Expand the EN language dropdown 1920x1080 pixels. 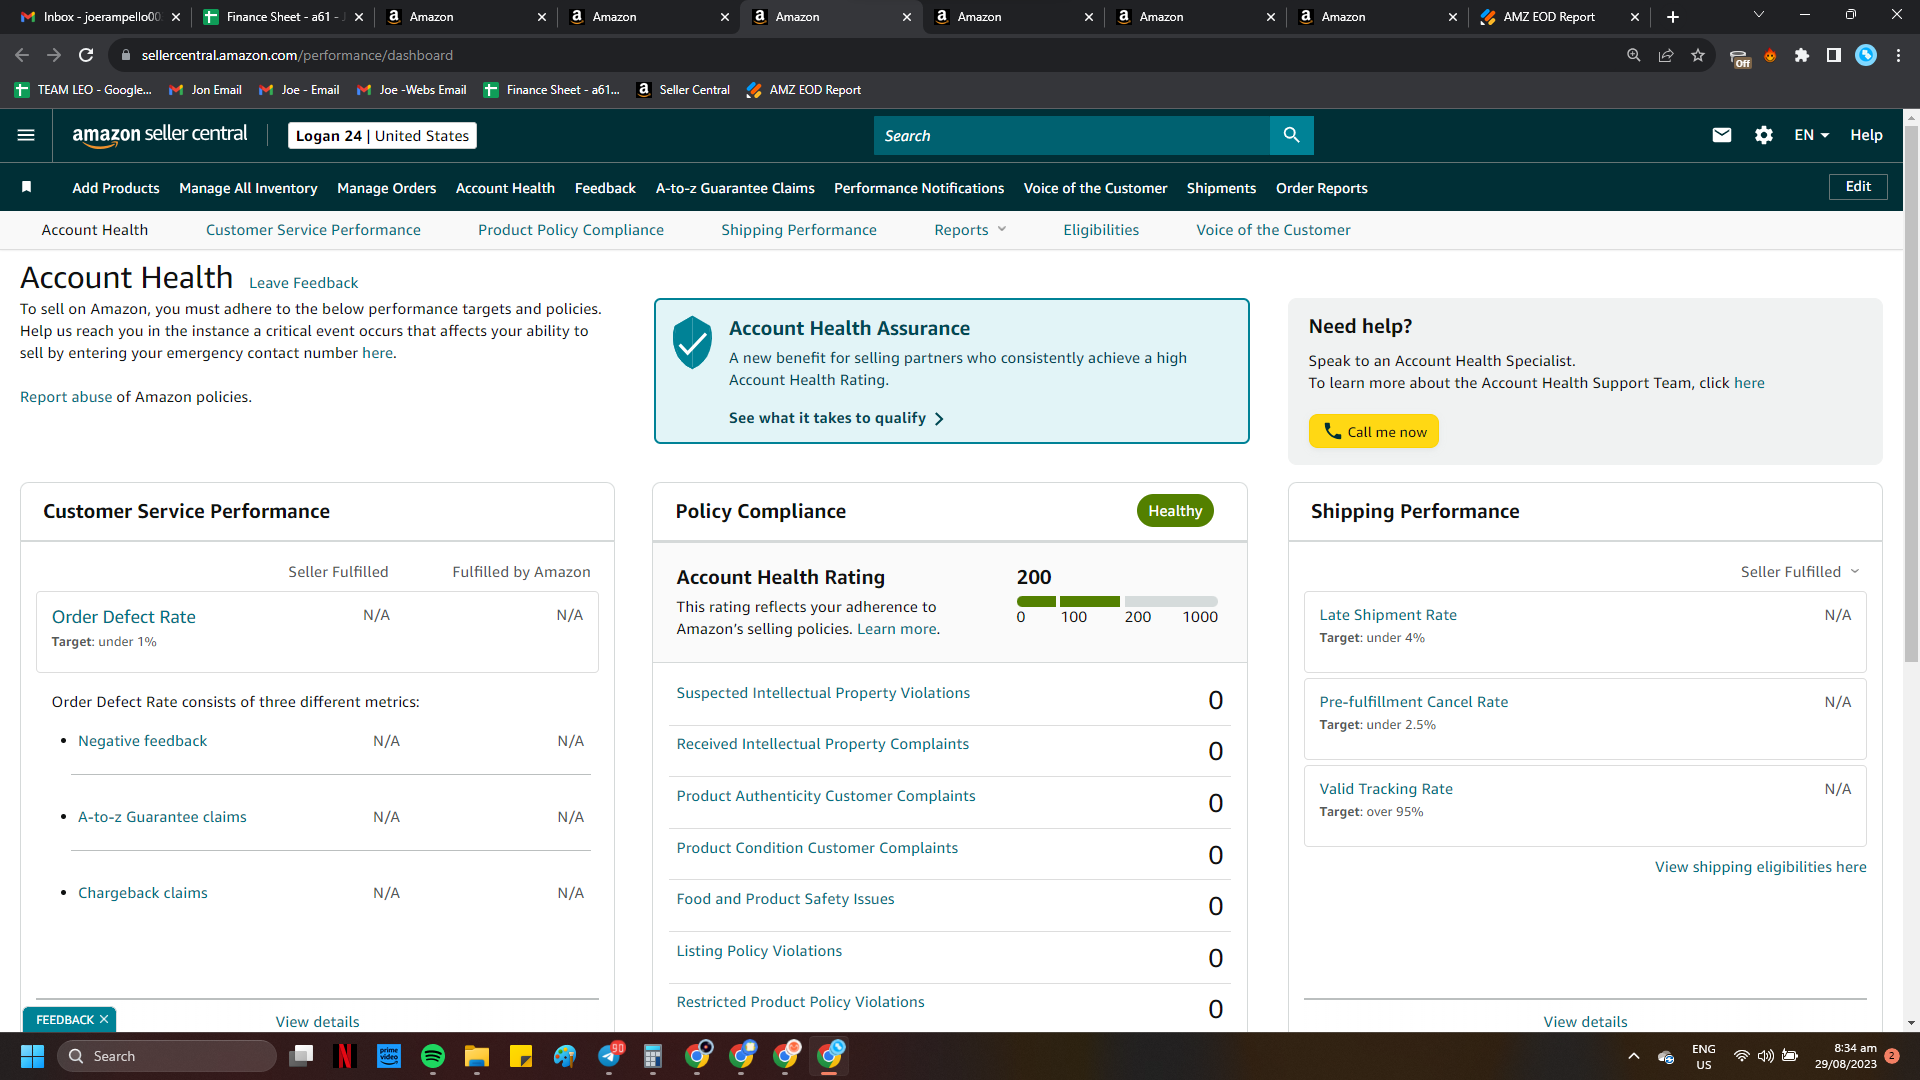tap(1811, 135)
